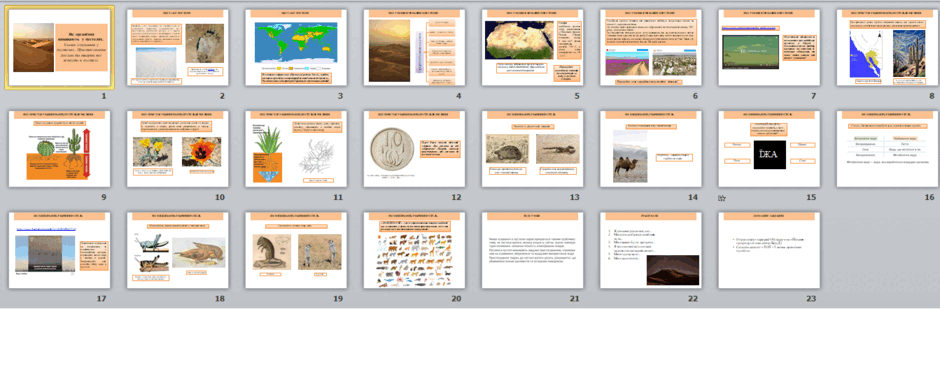Select slide 8 with coast map and cacti
Screen dimensions: 940x365
(x=888, y=48)
